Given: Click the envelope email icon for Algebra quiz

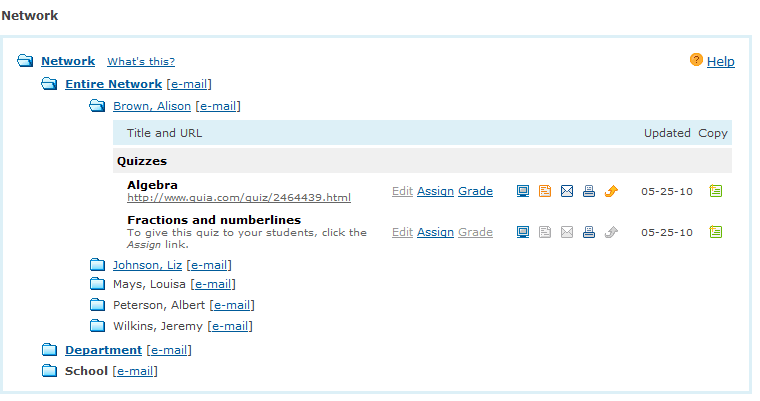Looking at the screenshot, I should pyautogui.click(x=567, y=191).
